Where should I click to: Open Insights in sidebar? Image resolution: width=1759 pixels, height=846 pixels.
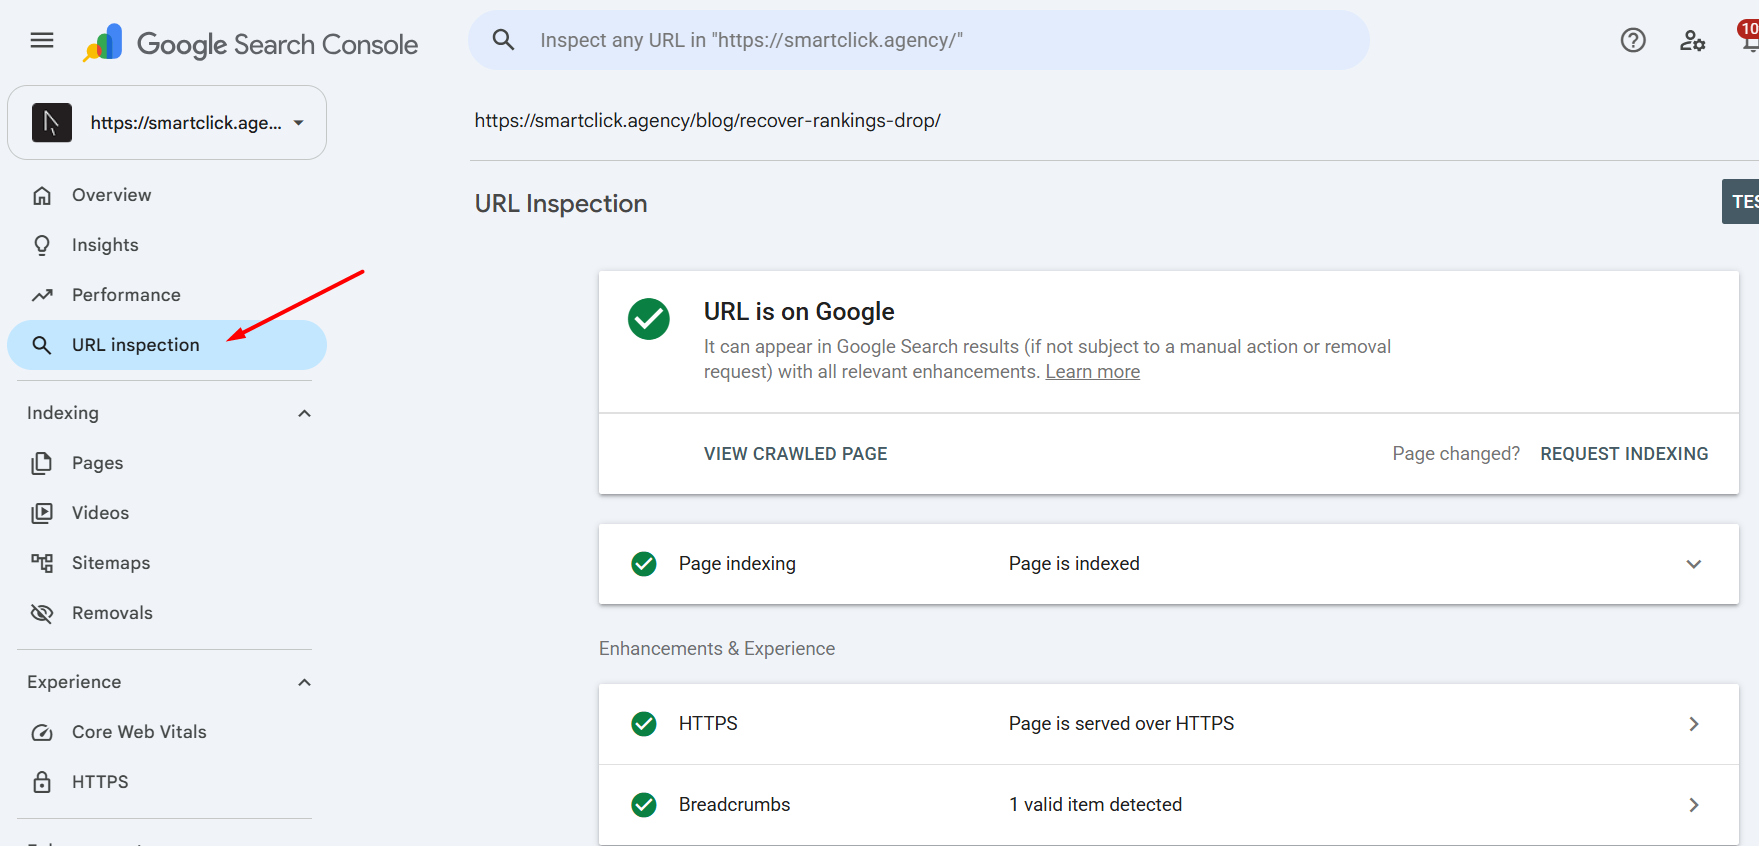(167, 245)
